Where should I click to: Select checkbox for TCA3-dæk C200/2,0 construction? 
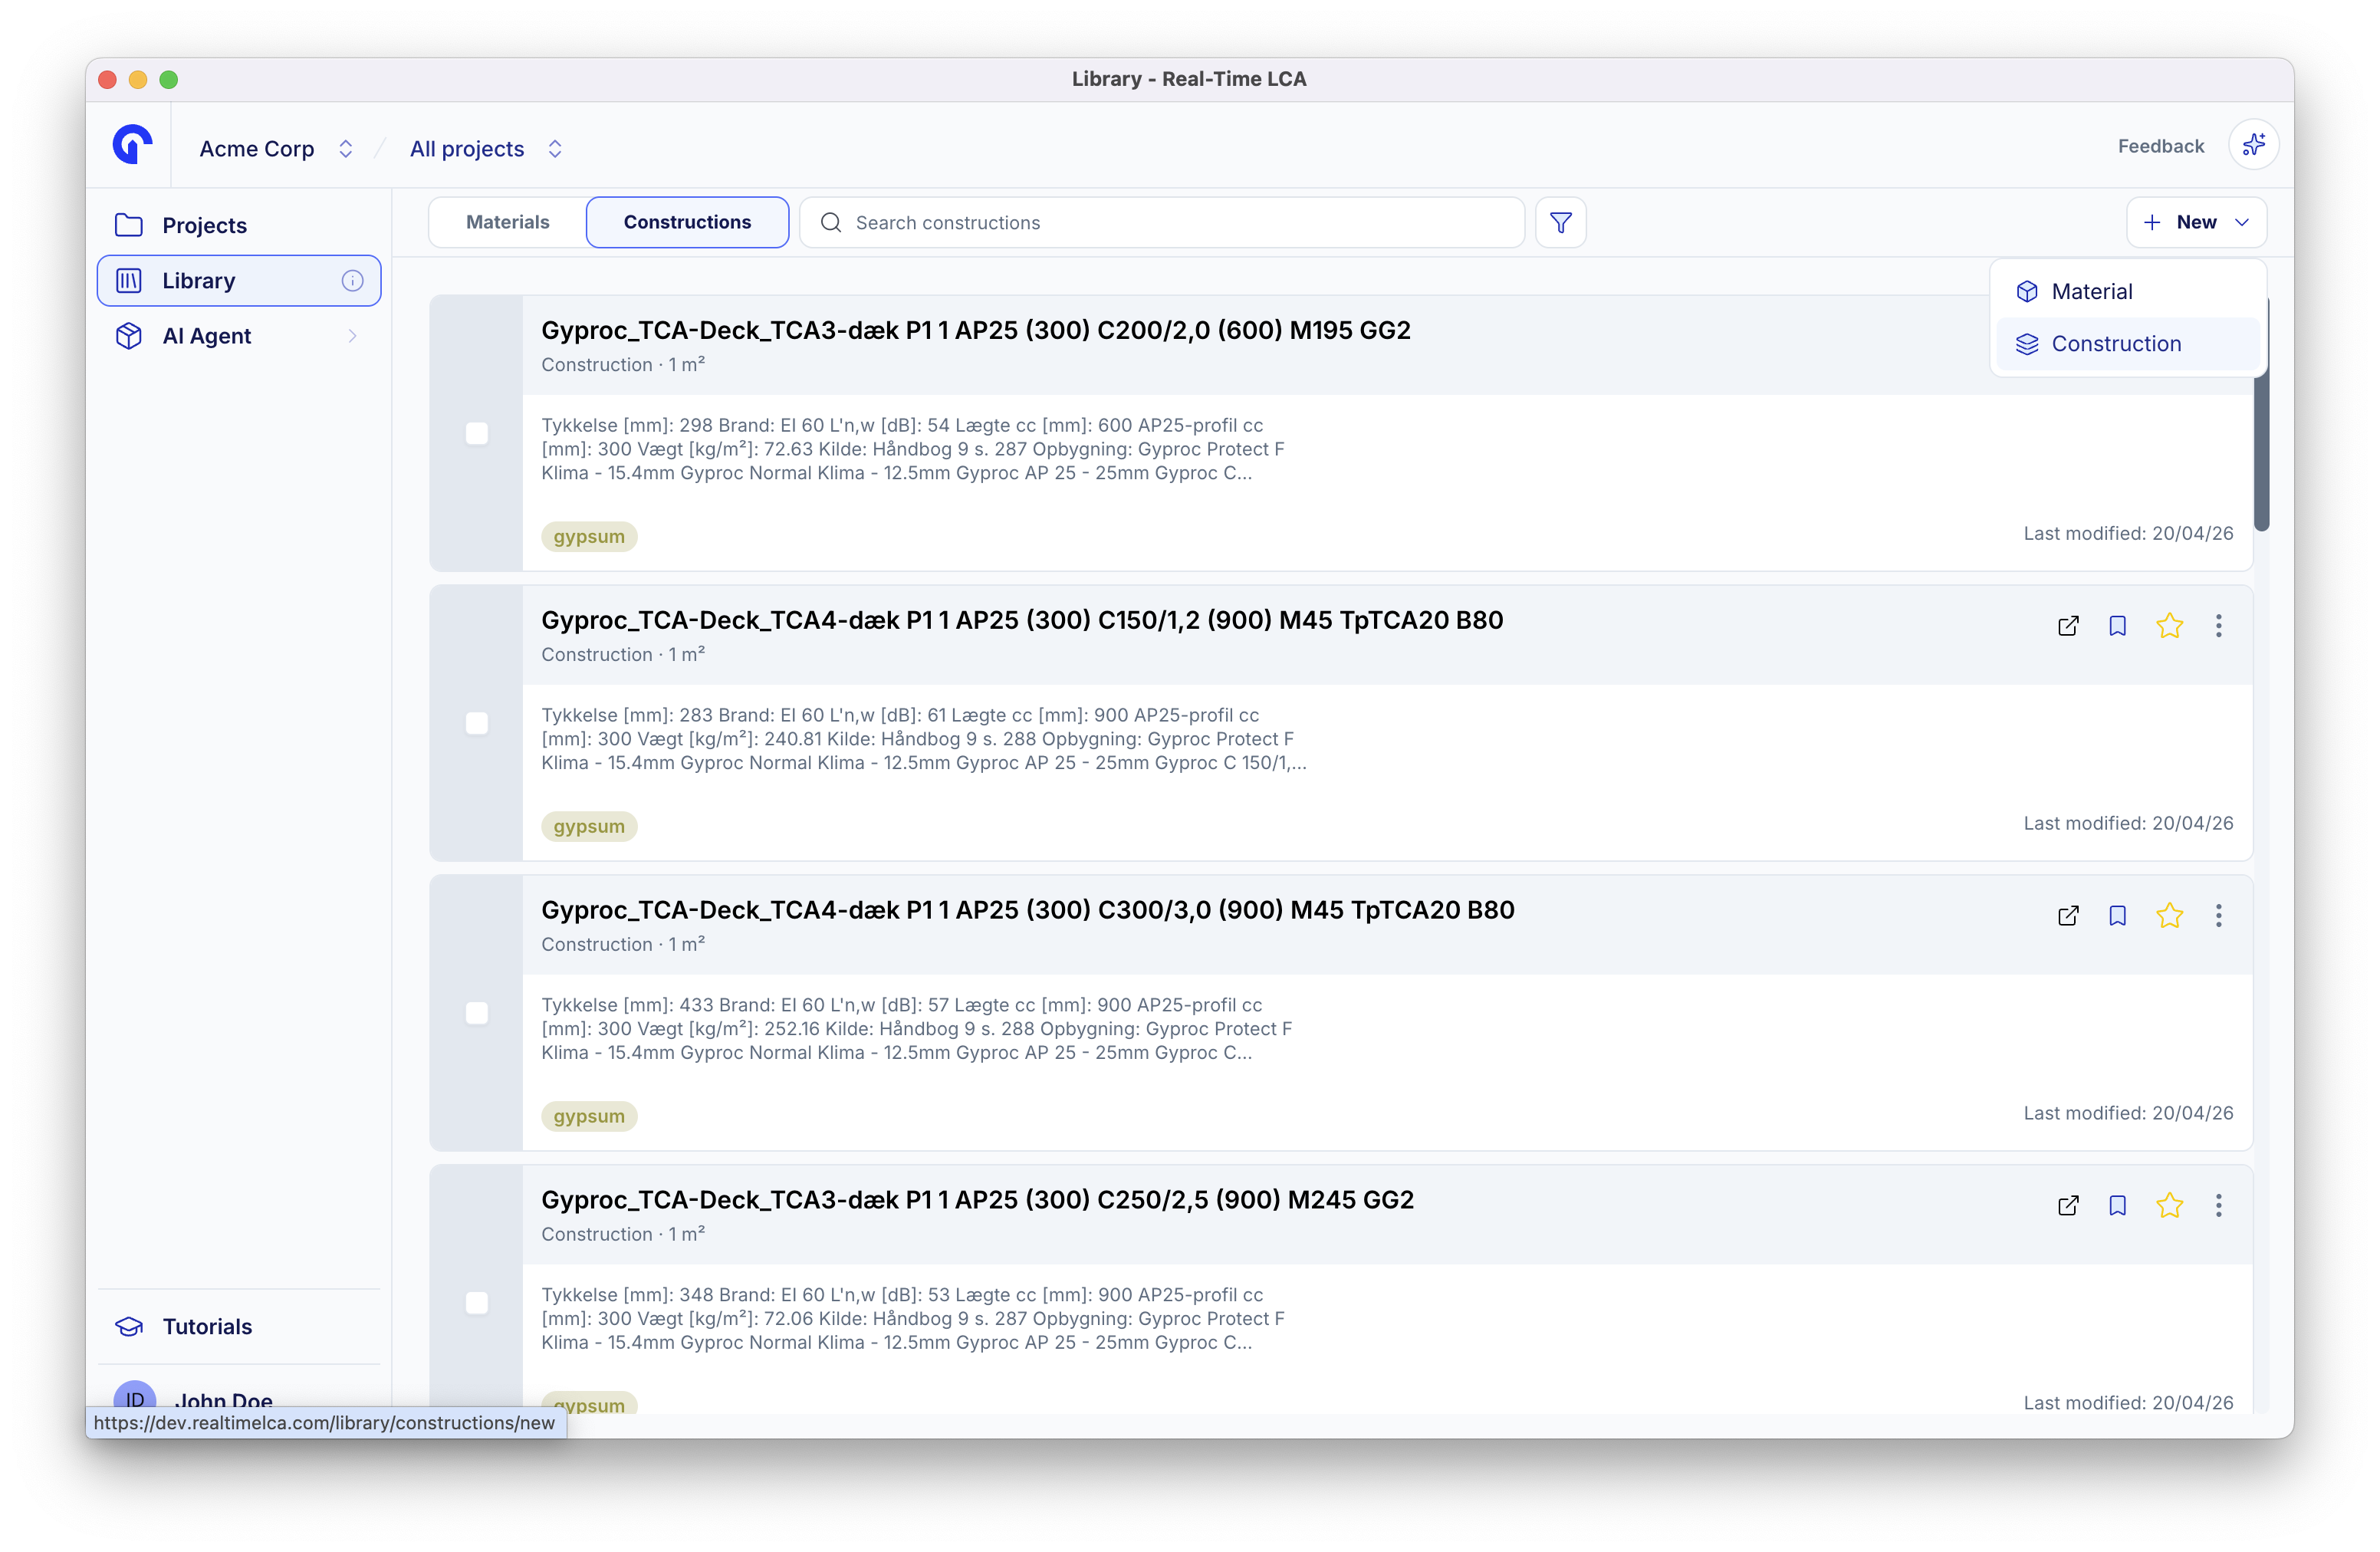coord(477,434)
